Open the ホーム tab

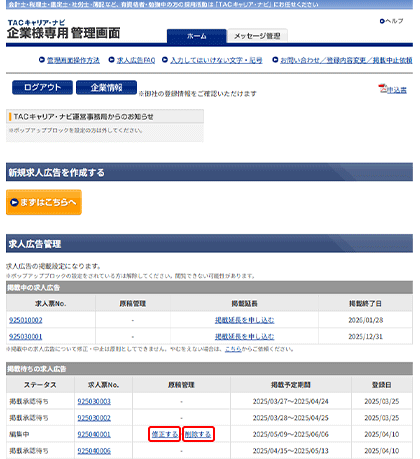pyautogui.click(x=197, y=36)
